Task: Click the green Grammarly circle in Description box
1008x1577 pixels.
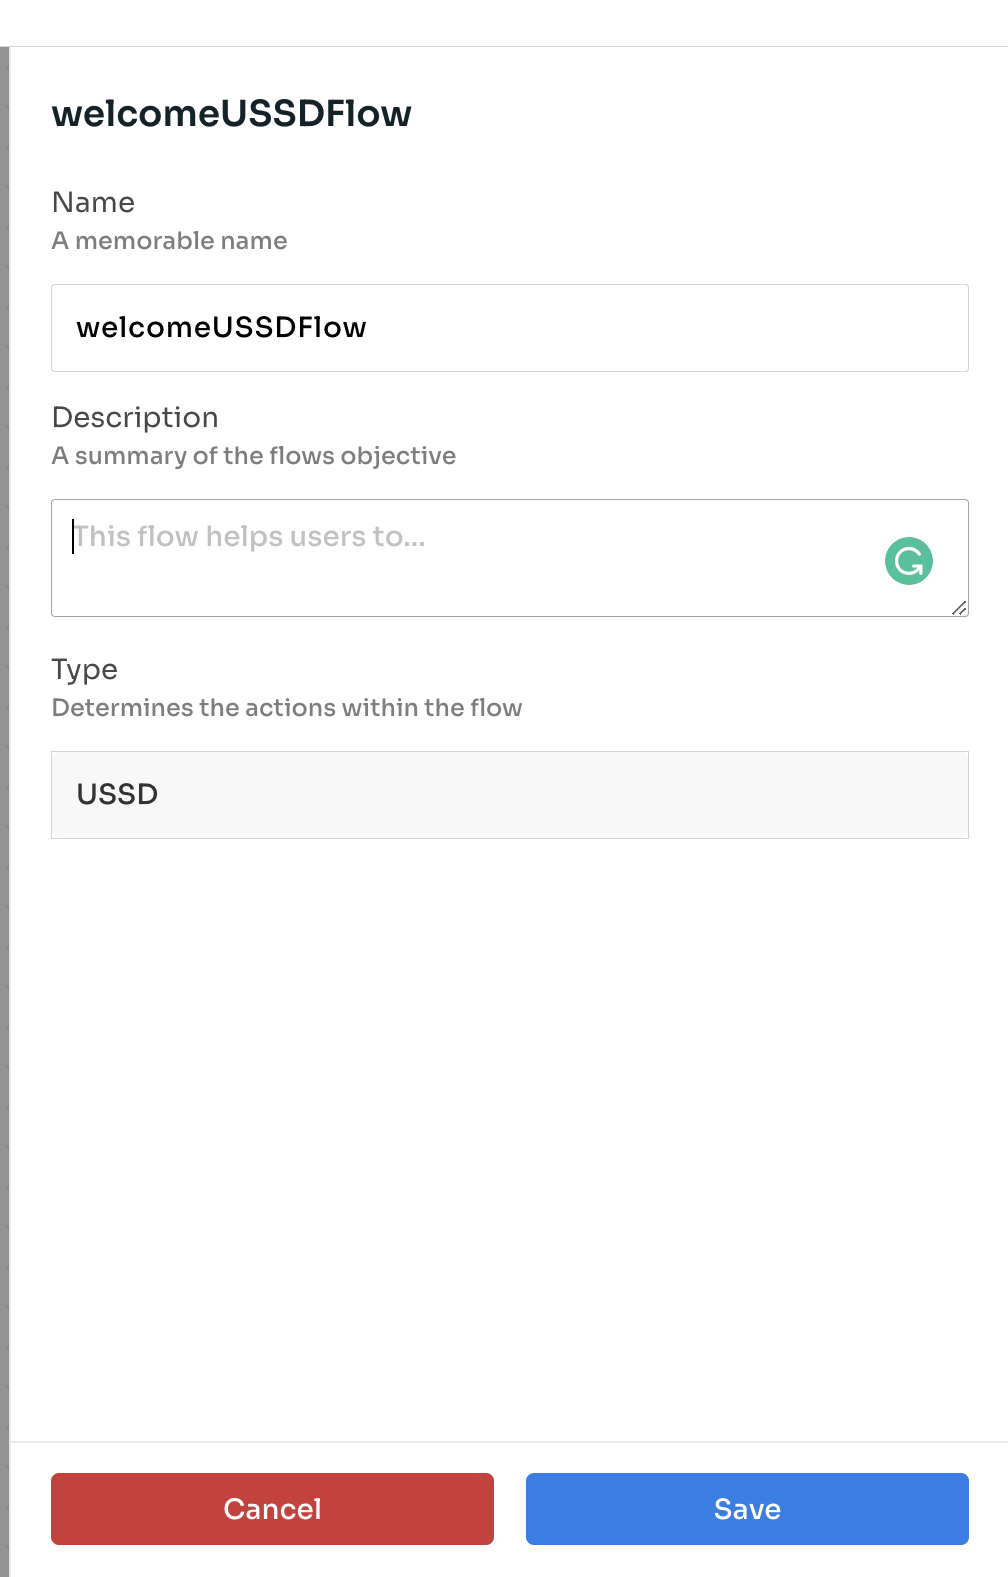Action: [908, 561]
